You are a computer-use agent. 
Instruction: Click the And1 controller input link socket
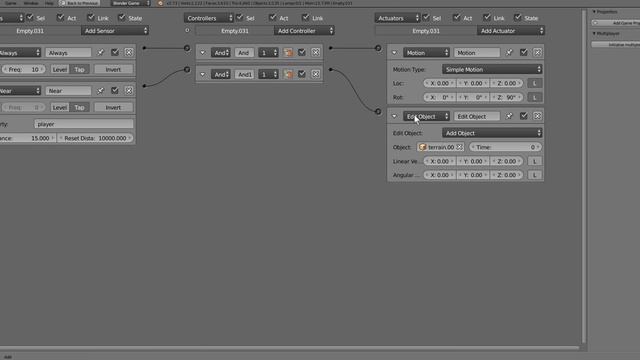[187, 69]
